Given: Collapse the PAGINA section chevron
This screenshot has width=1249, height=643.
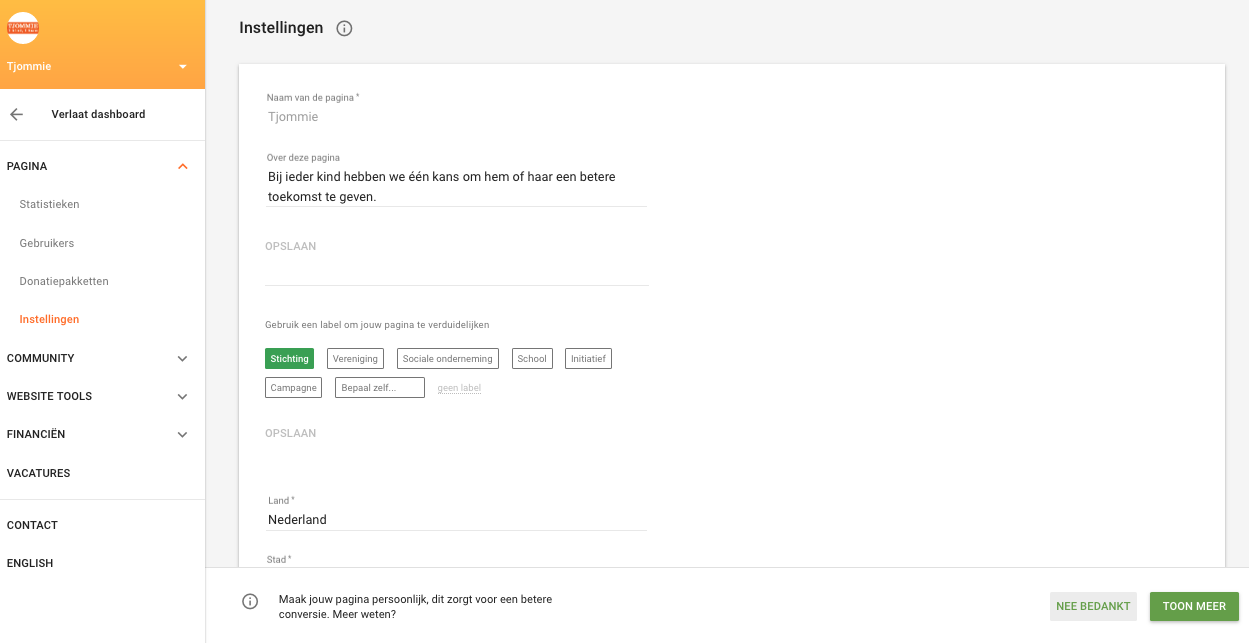Looking at the screenshot, I should click(182, 166).
